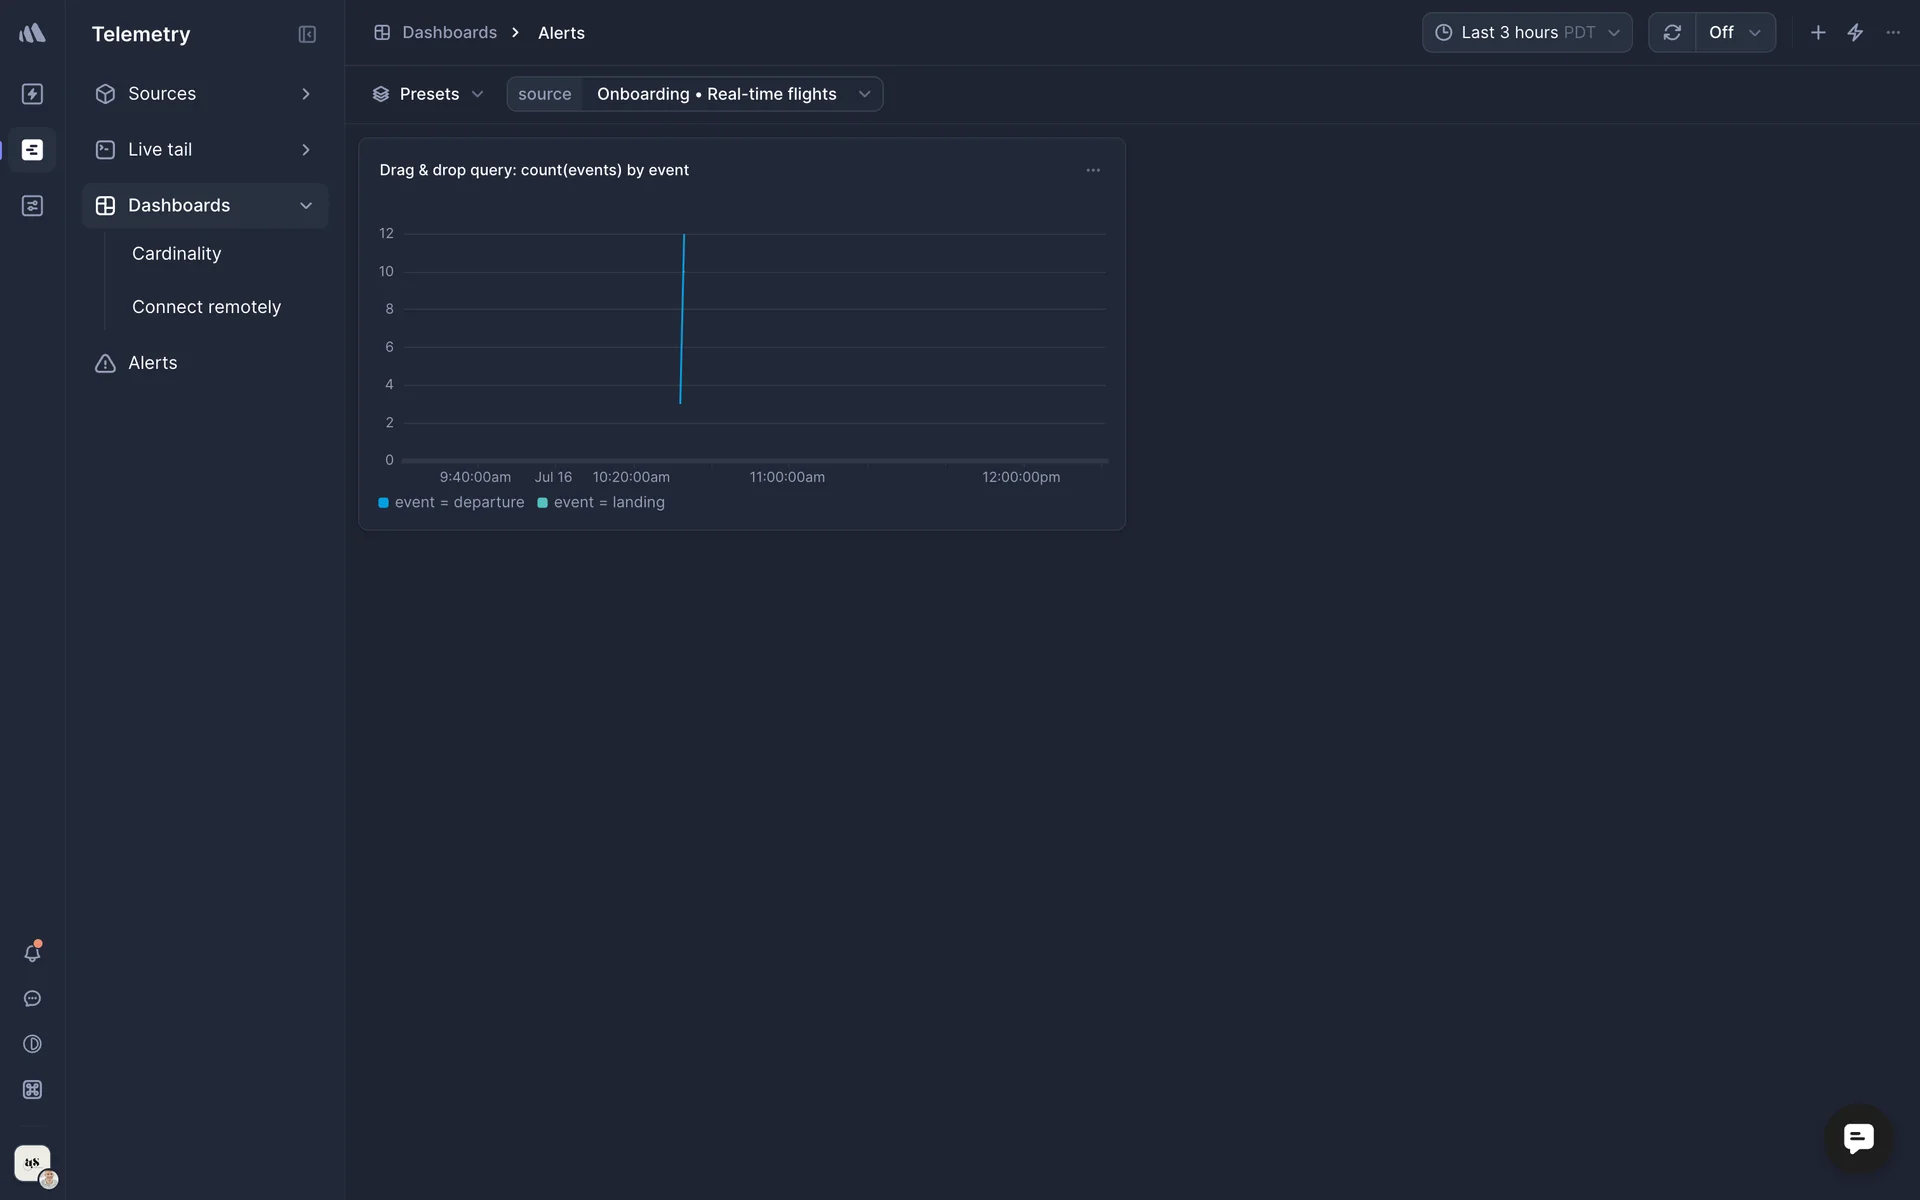Screen dimensions: 1920x1200
Task: Click the plus icon to add chart
Action: (x=1818, y=33)
